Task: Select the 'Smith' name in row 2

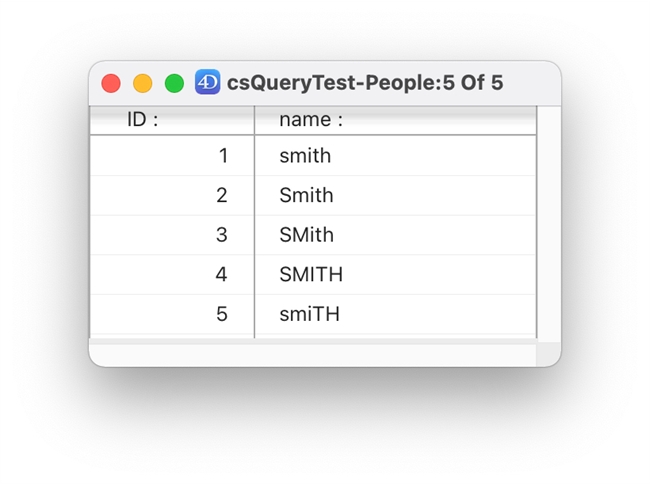Action: 306,195
